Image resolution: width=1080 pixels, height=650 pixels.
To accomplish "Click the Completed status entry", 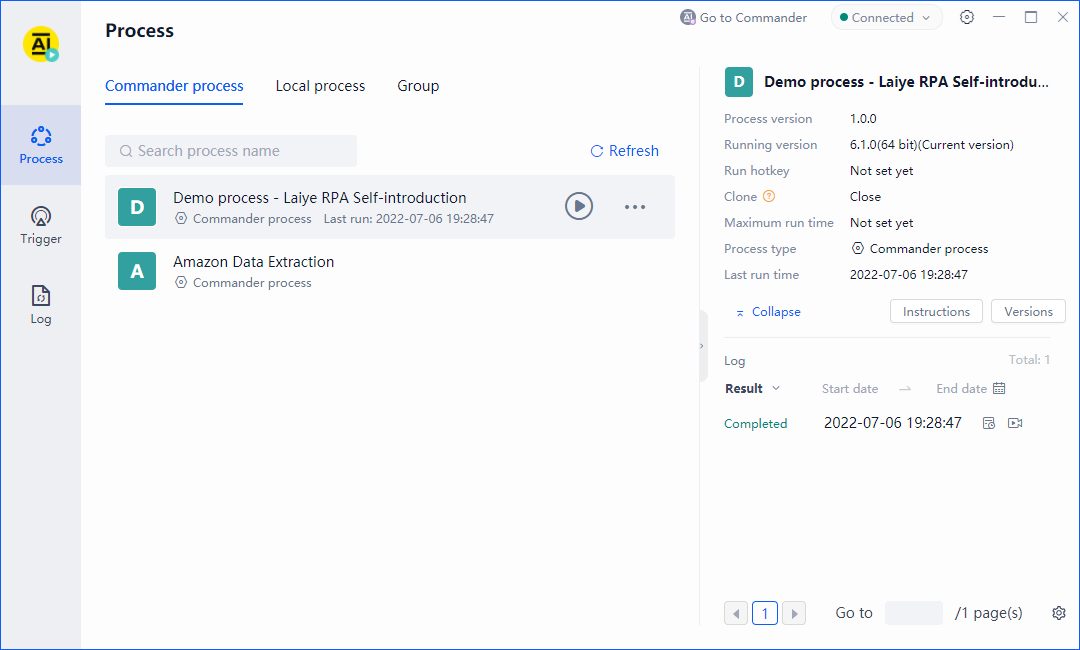I will tap(756, 423).
